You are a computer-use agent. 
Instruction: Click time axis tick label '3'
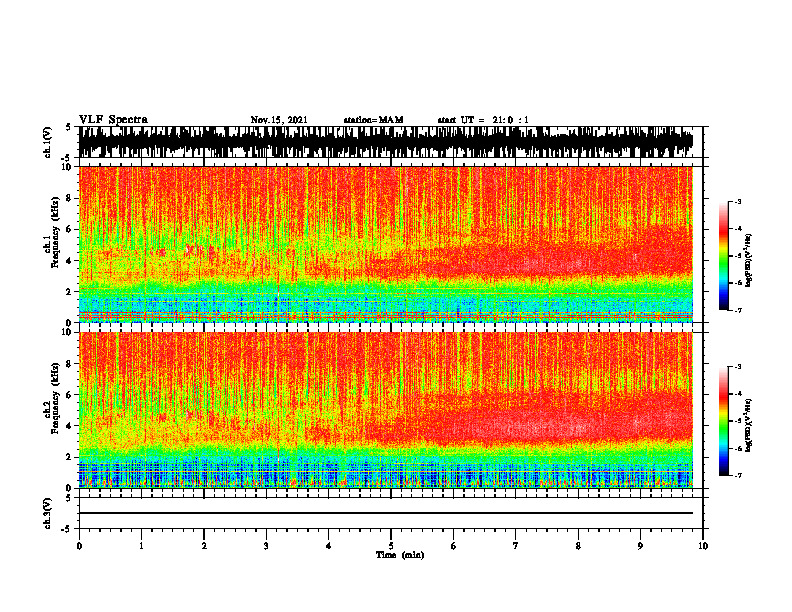point(266,546)
